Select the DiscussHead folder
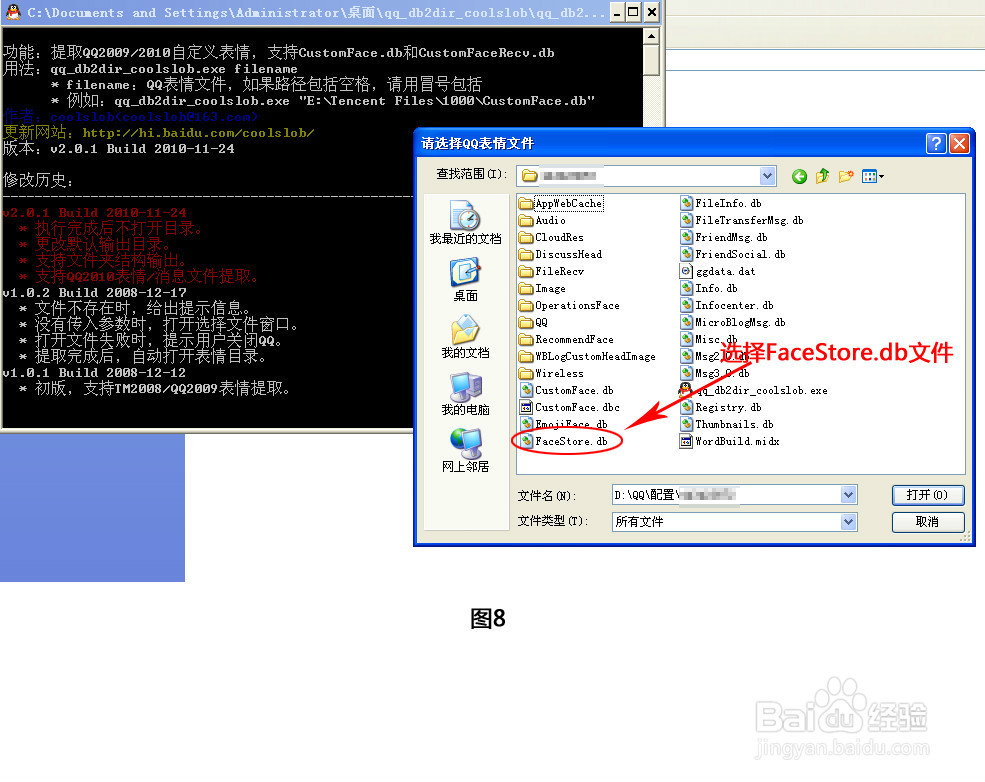The image size is (985, 782). point(561,254)
